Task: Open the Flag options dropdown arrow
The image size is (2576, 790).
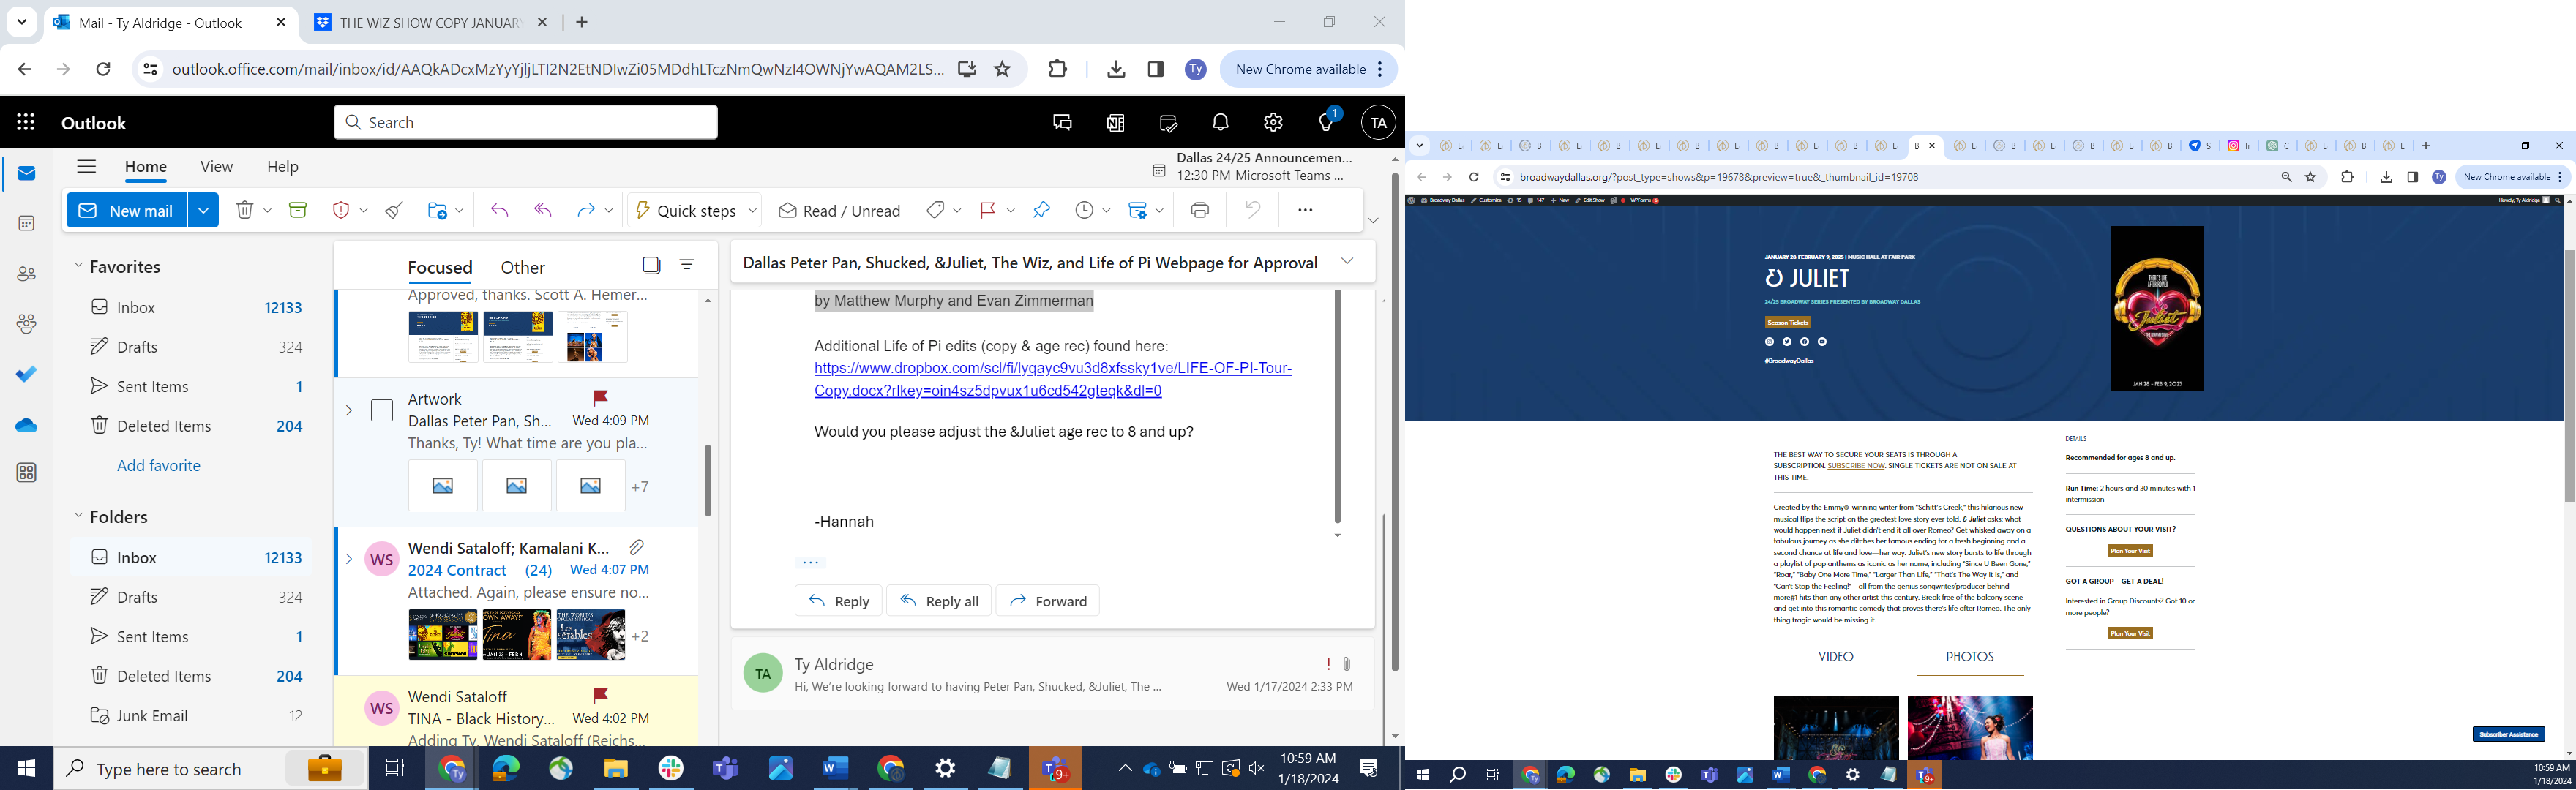Action: click(x=1011, y=210)
